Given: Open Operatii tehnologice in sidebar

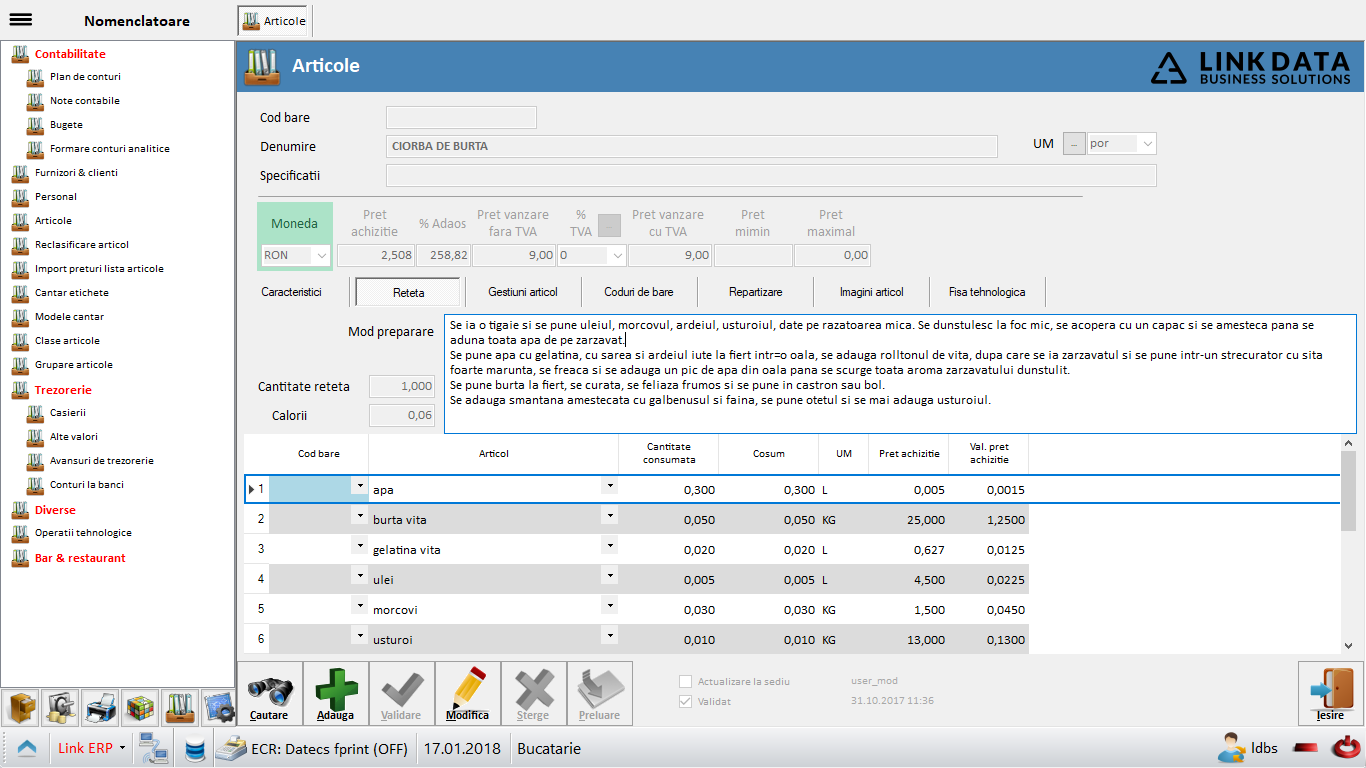Looking at the screenshot, I should point(83,532).
